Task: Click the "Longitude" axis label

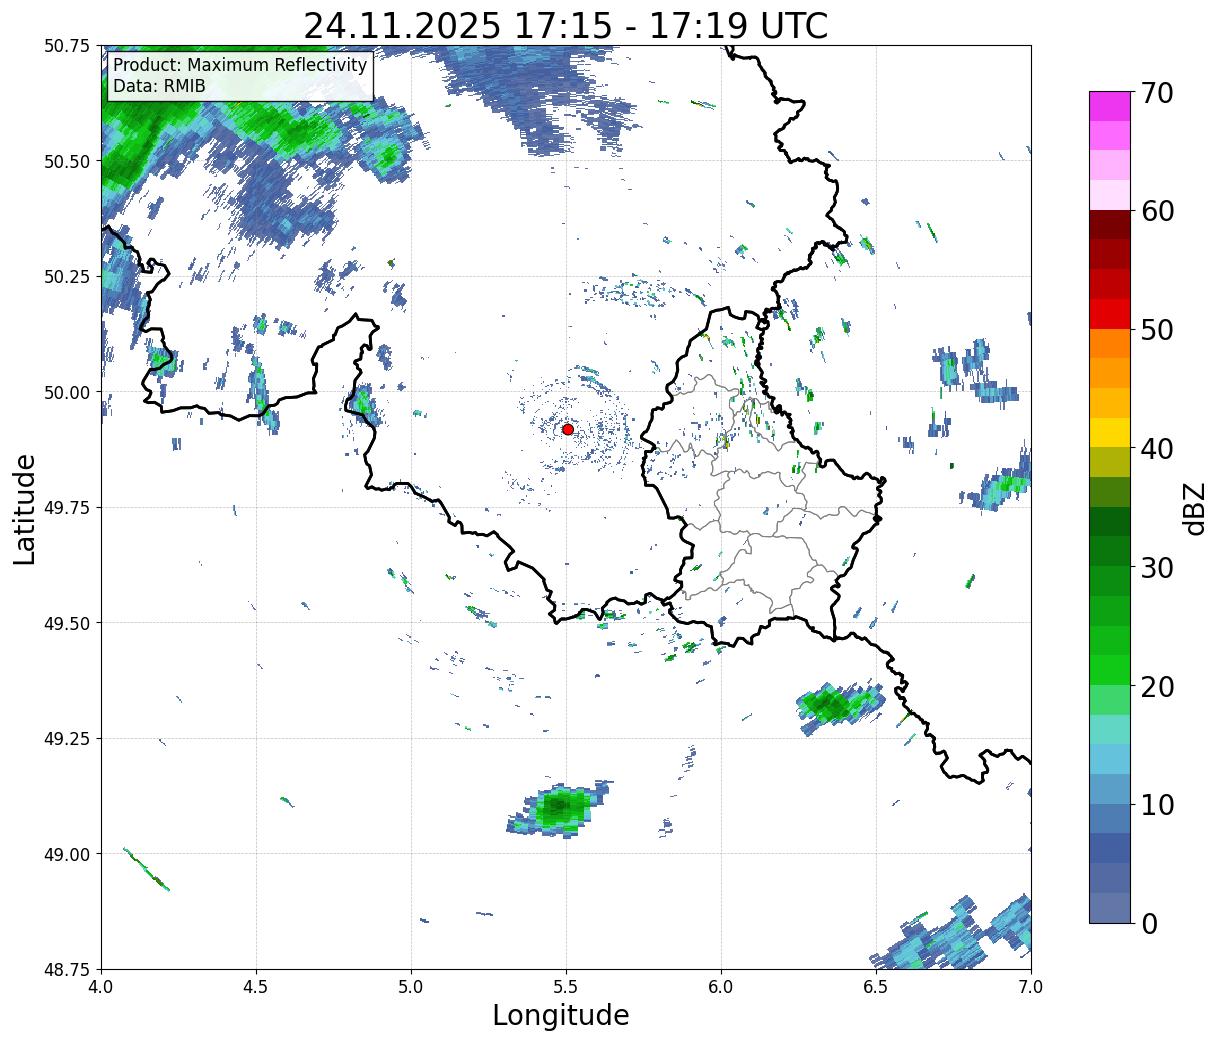Action: click(561, 1015)
